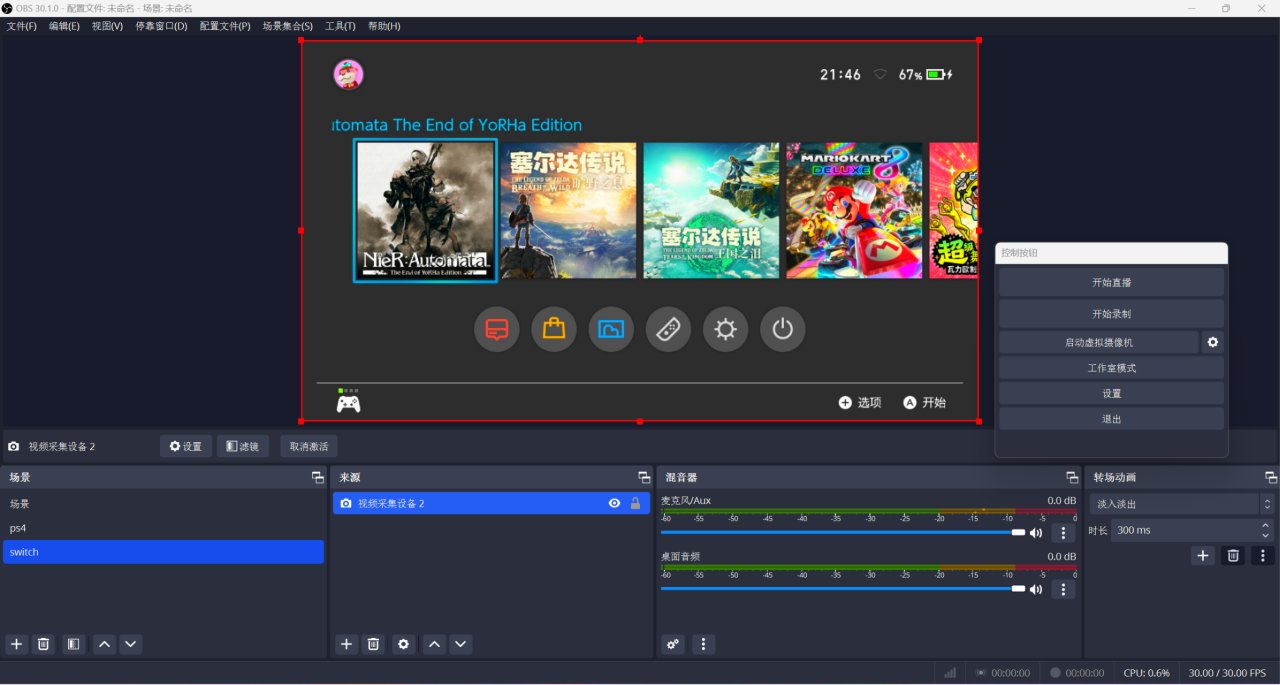
Task: Move scene up arrow in Scenes panel
Action: (x=105, y=644)
